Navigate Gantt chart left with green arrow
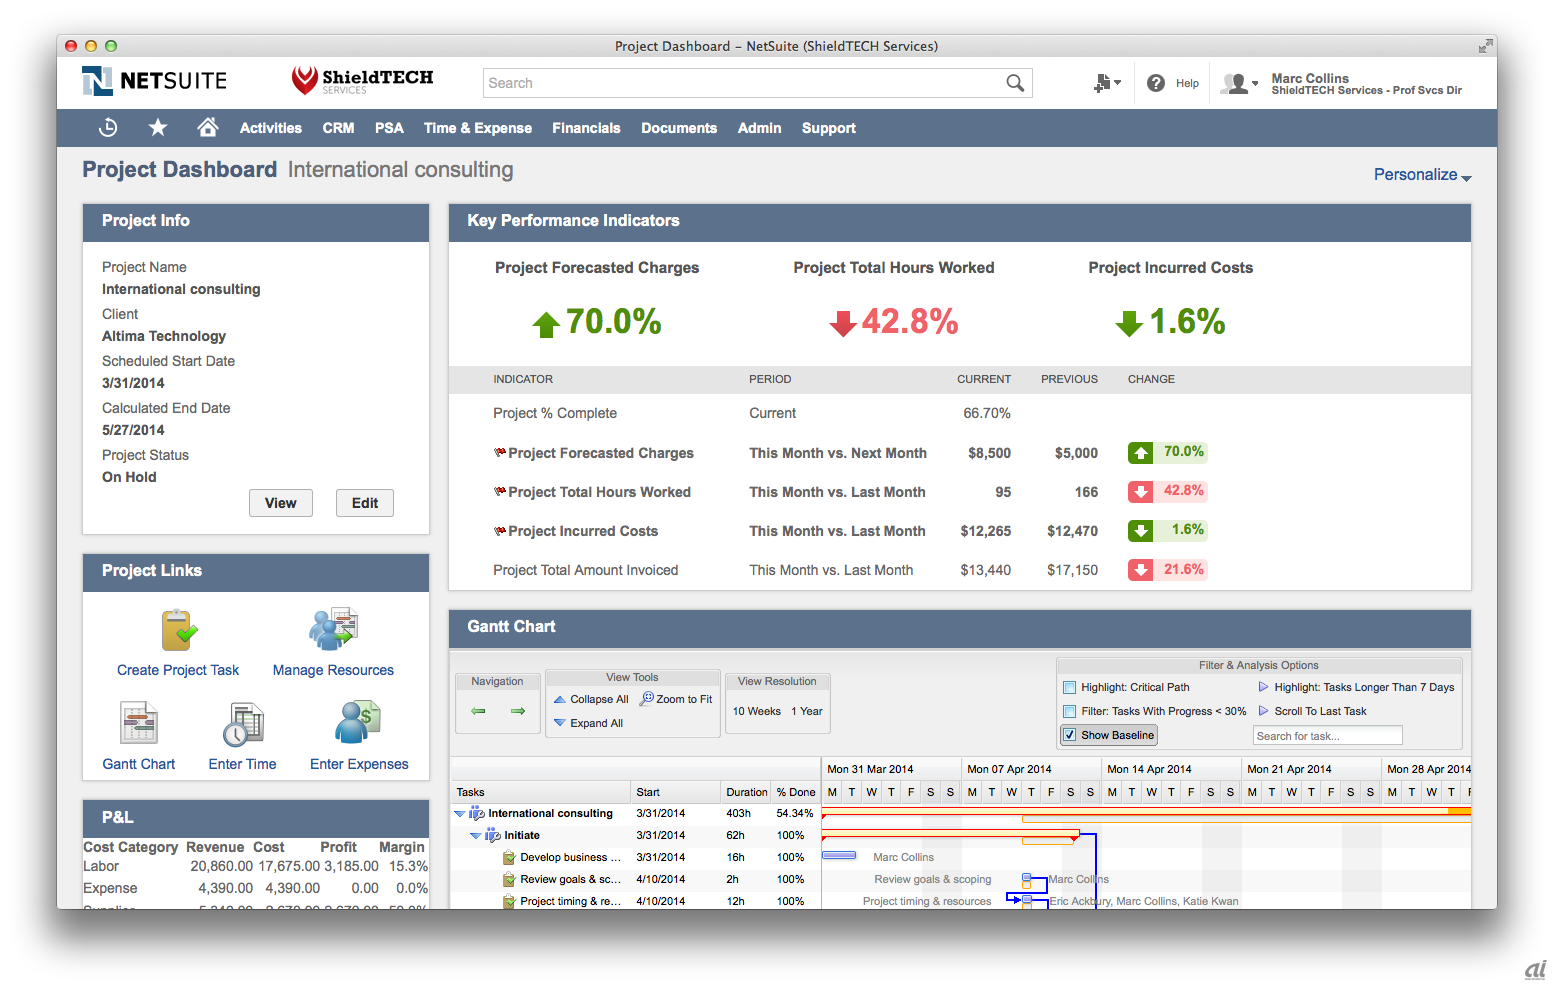1554x988 pixels. coord(478,711)
